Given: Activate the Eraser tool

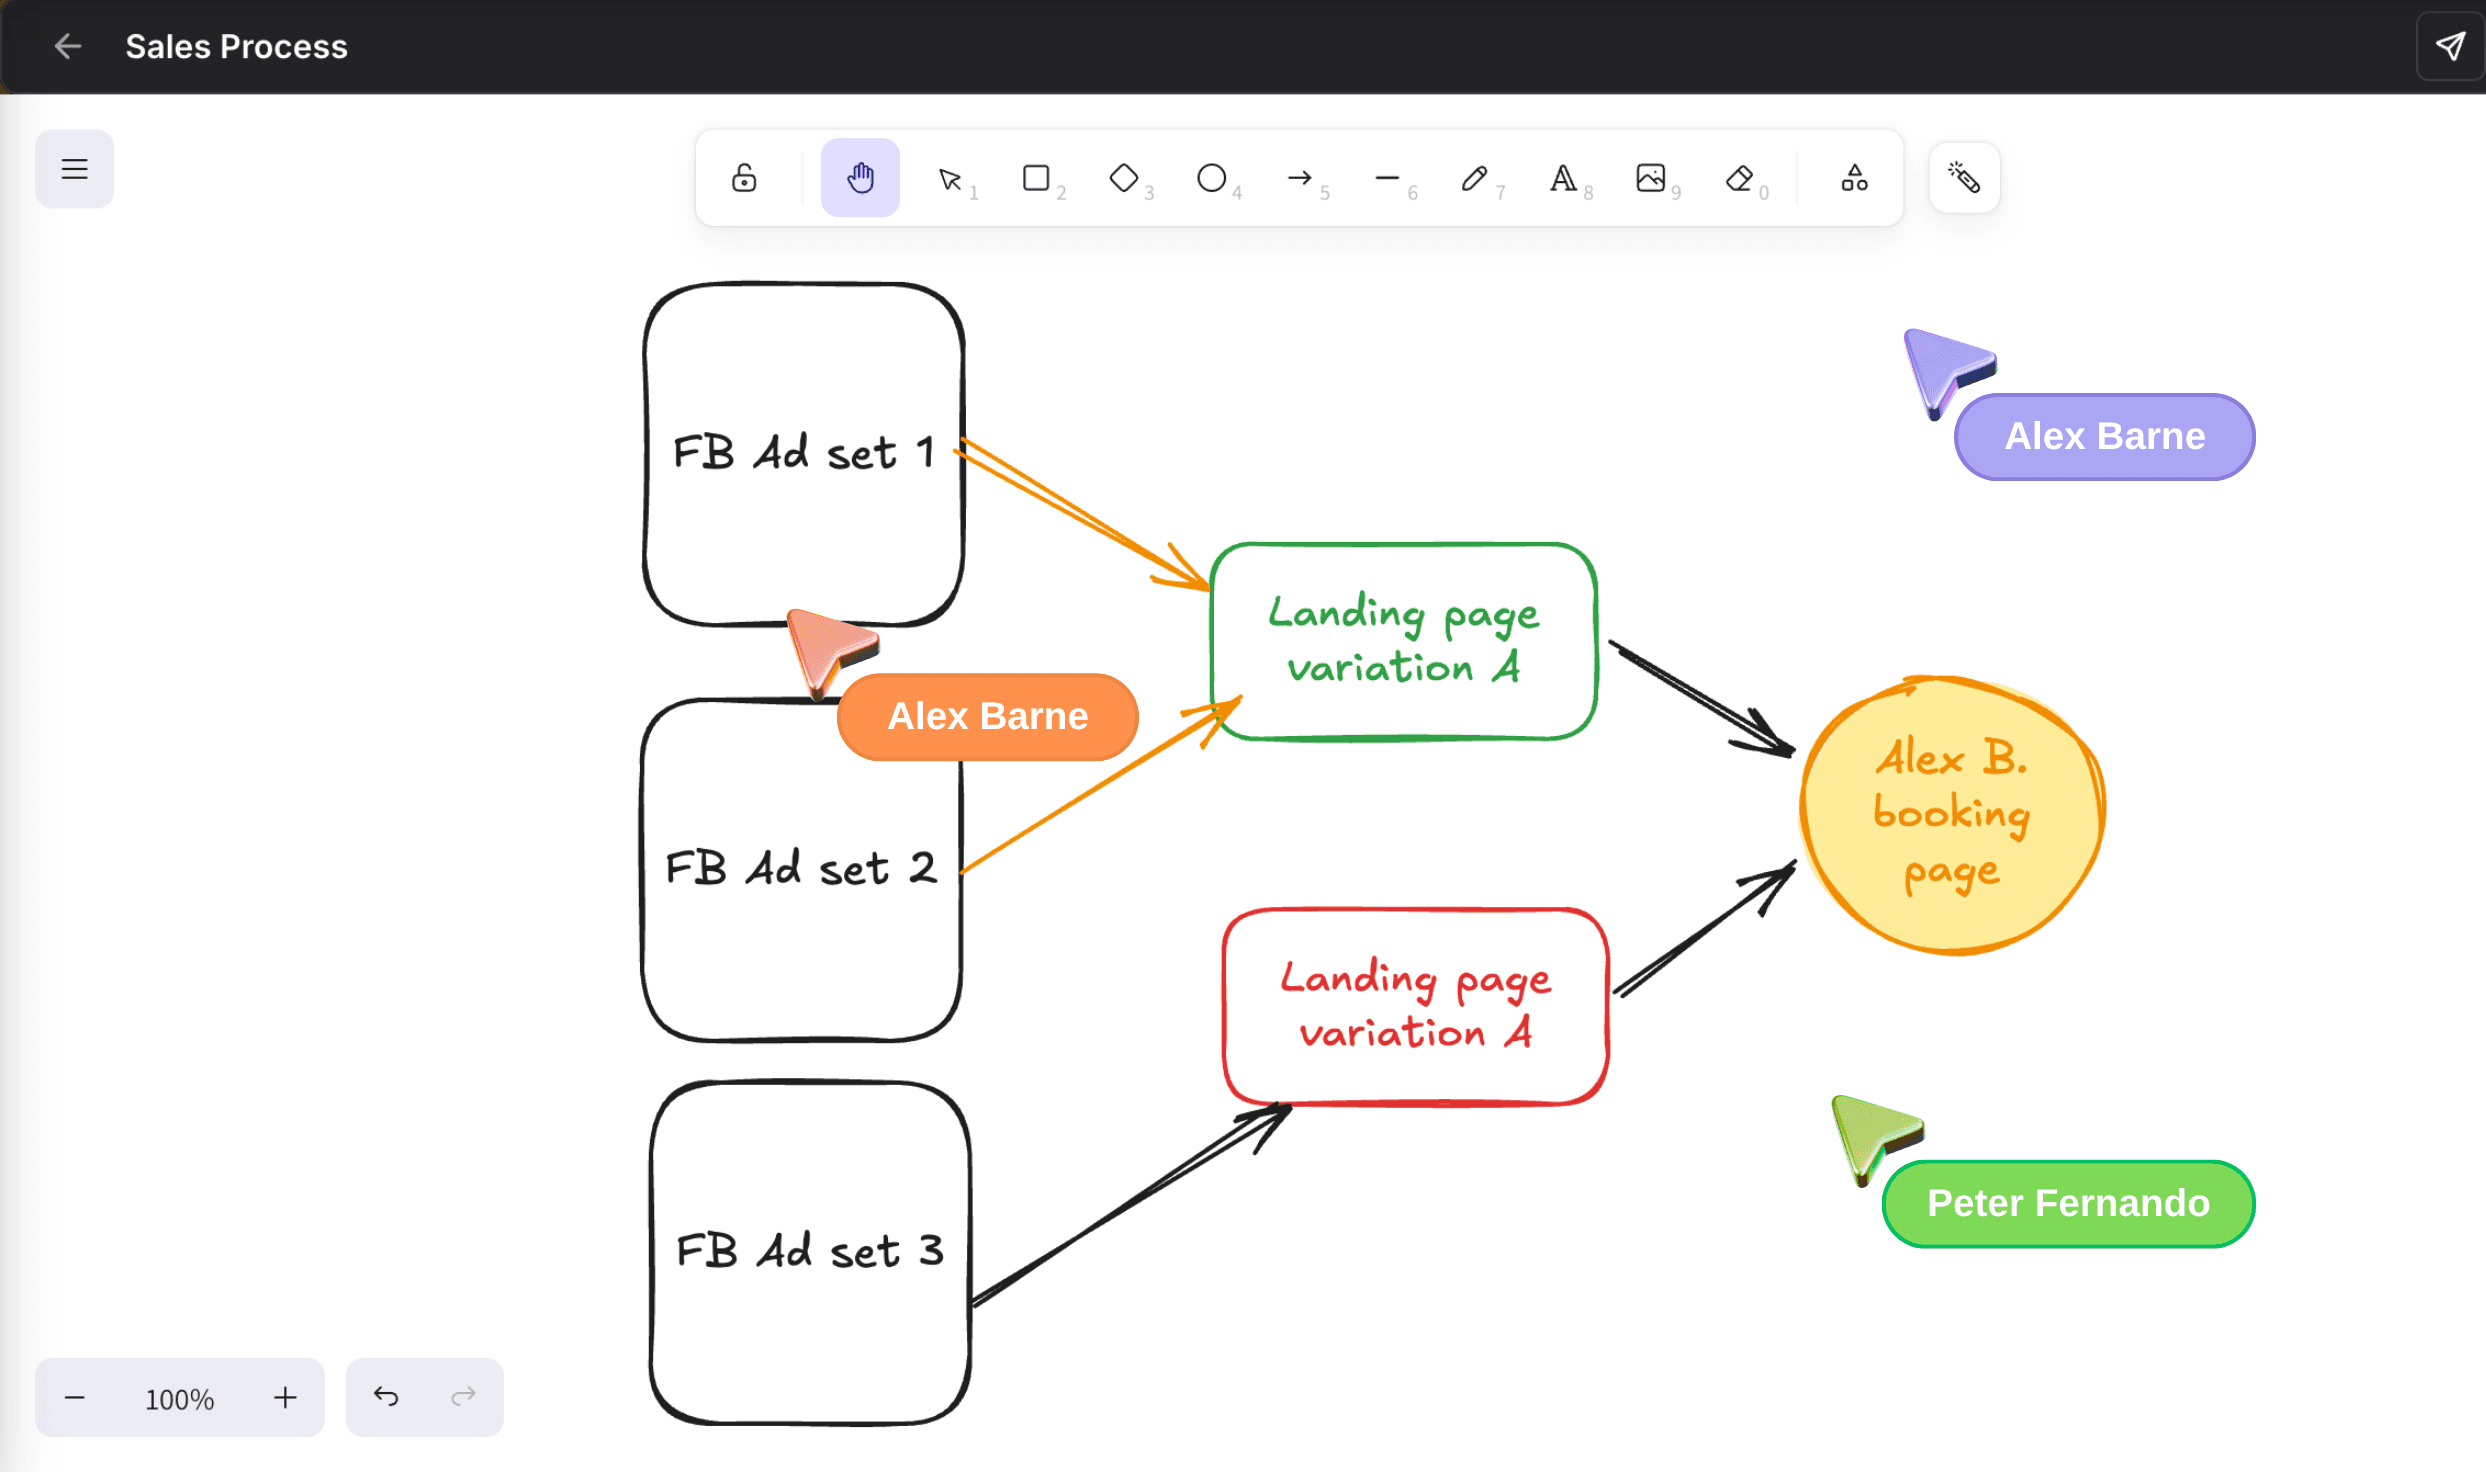Looking at the screenshot, I should coord(1739,178).
